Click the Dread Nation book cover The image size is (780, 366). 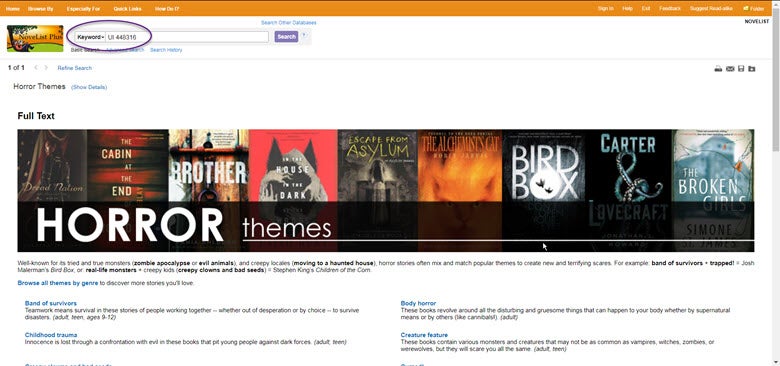52,190
